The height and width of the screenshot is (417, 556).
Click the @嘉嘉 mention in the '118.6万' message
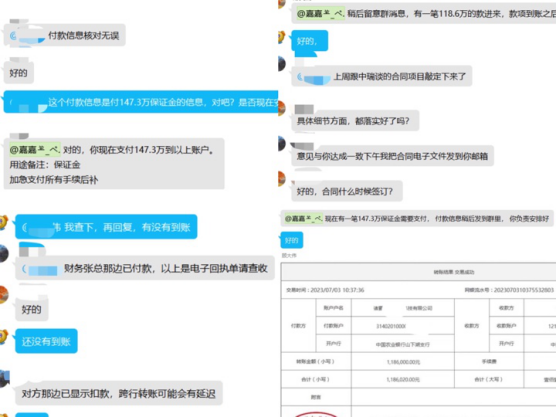click(x=321, y=14)
